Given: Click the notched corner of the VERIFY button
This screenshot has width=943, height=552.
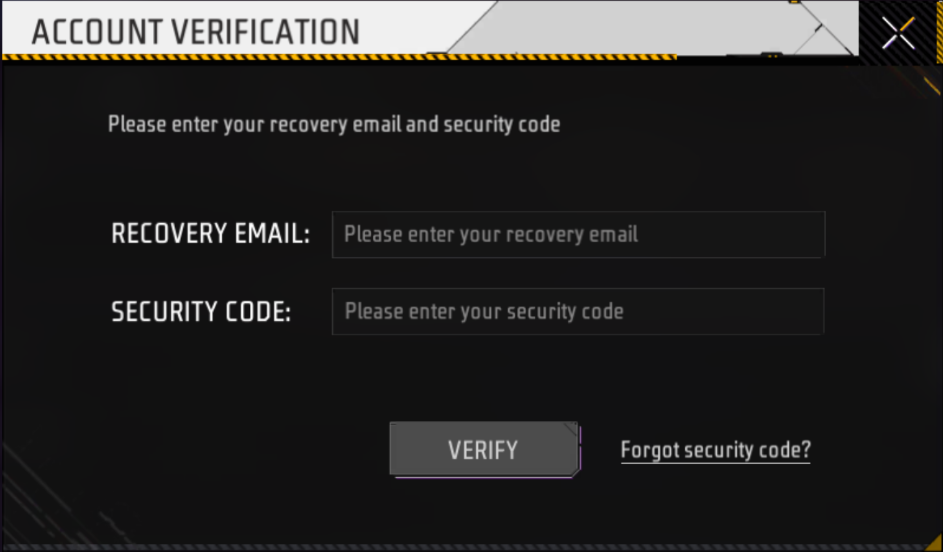Looking at the screenshot, I should [x=571, y=428].
